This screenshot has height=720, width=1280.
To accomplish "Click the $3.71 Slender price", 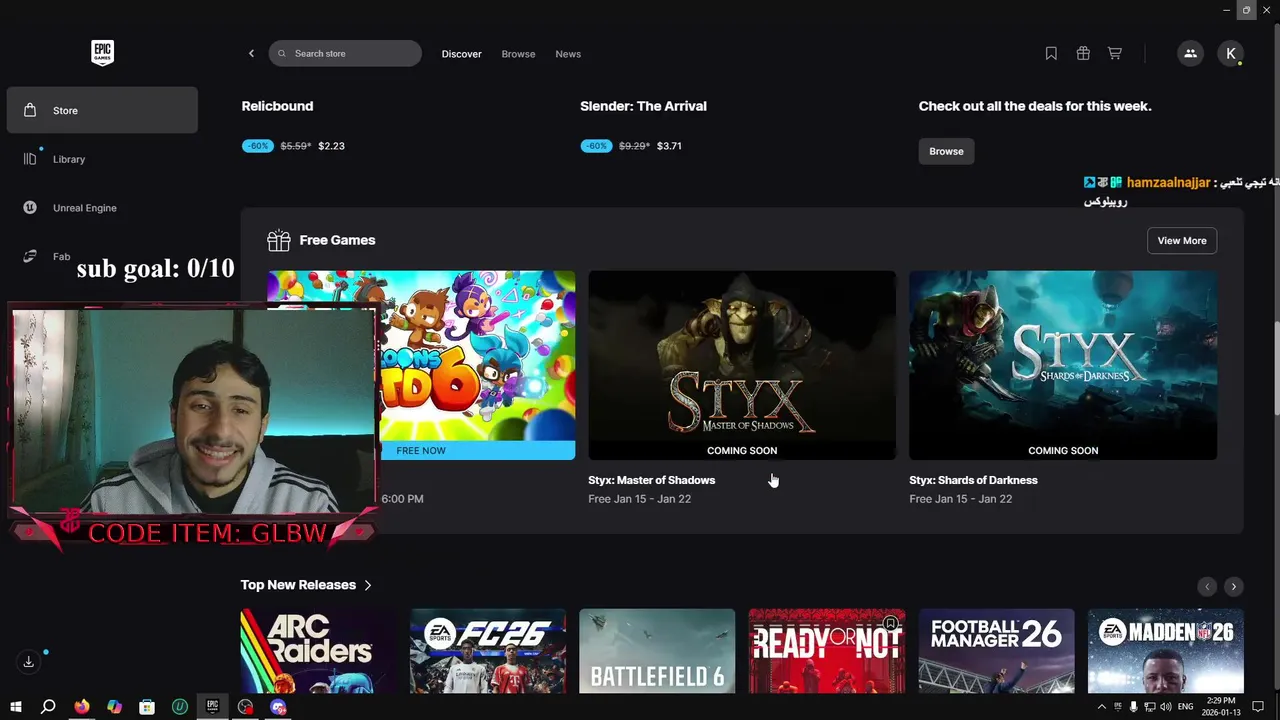I will pos(669,146).
